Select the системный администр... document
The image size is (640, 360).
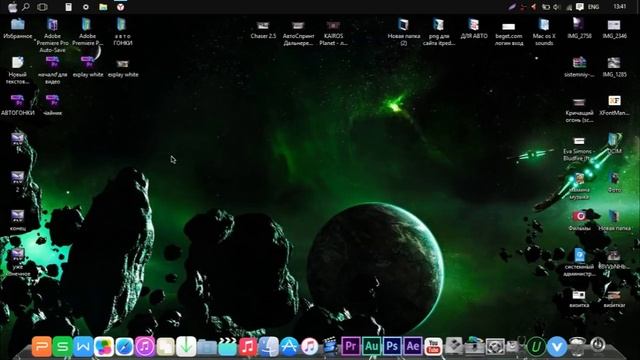click(x=579, y=262)
